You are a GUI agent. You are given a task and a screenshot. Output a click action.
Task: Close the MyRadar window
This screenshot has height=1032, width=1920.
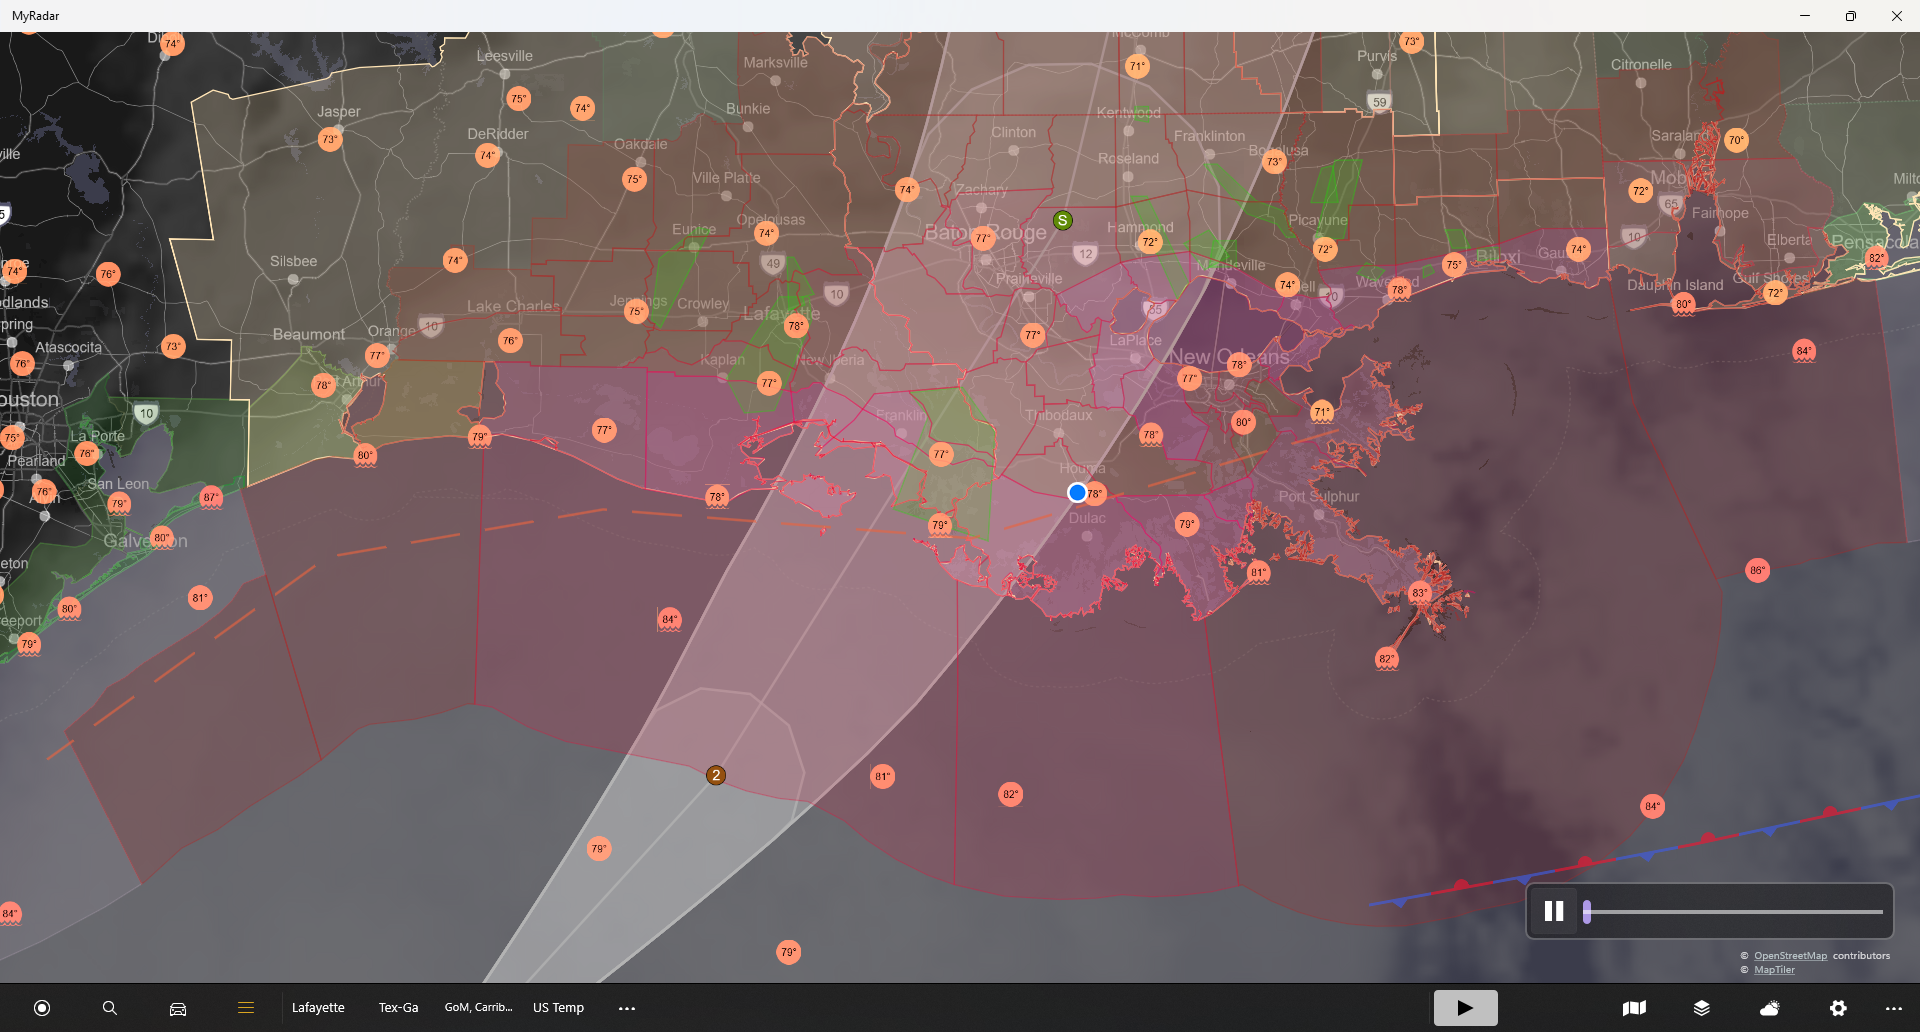pyautogui.click(x=1897, y=16)
